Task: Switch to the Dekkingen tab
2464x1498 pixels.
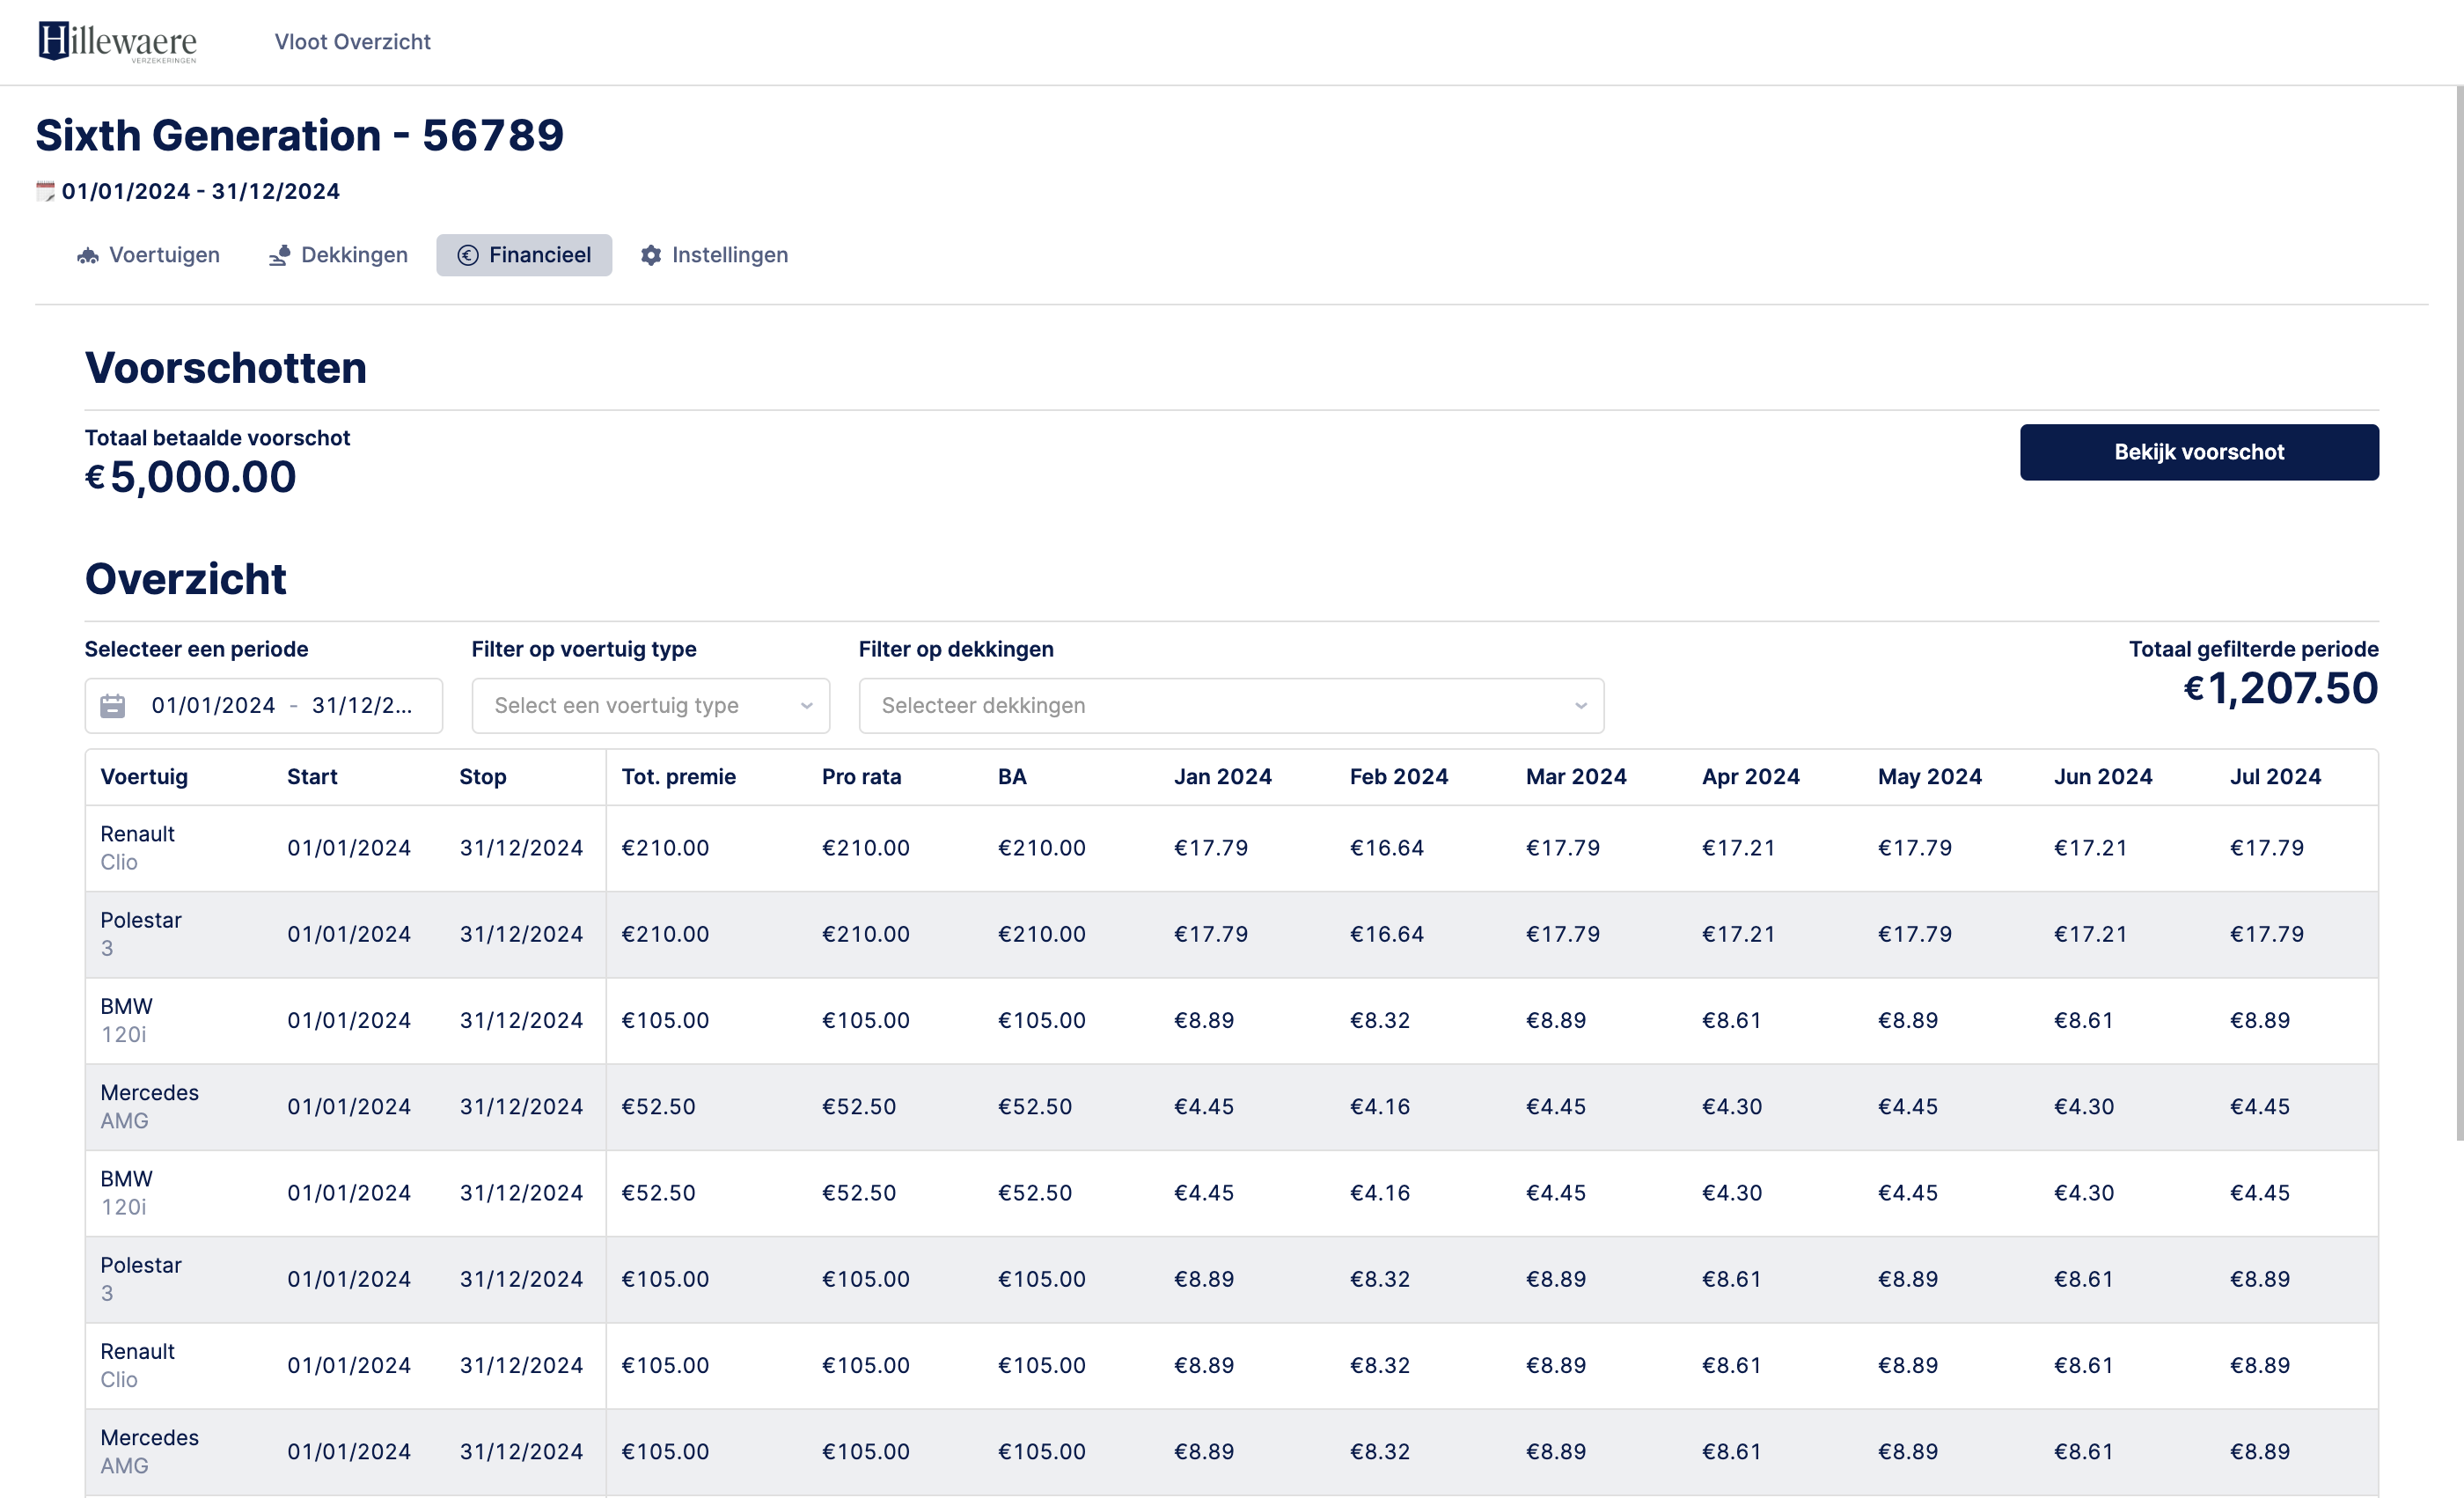Action: pos(338,255)
